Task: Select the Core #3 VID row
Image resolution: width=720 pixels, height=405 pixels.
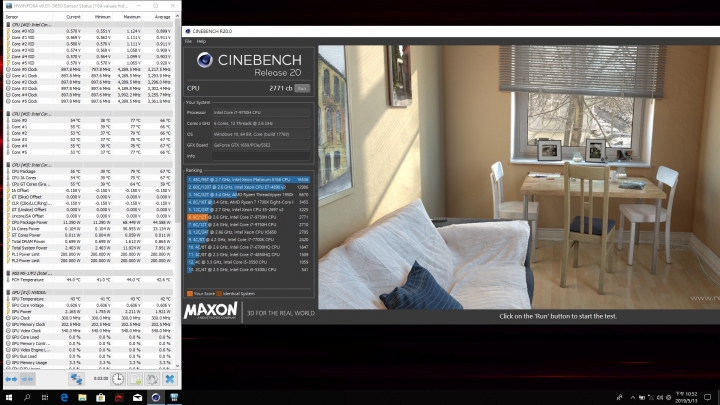Action: pos(89,50)
